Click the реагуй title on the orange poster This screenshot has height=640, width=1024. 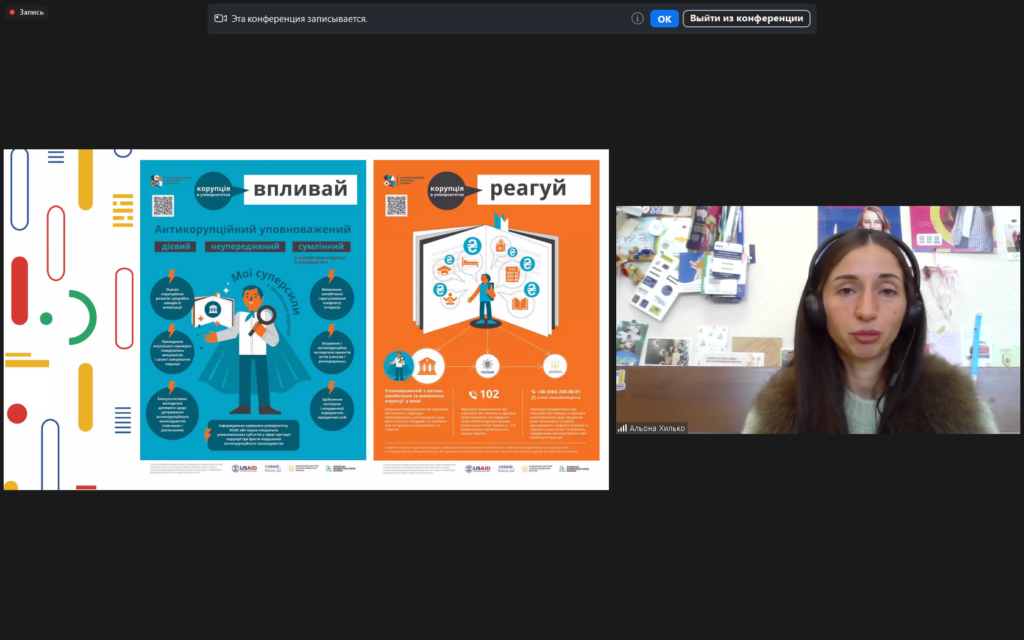point(528,188)
